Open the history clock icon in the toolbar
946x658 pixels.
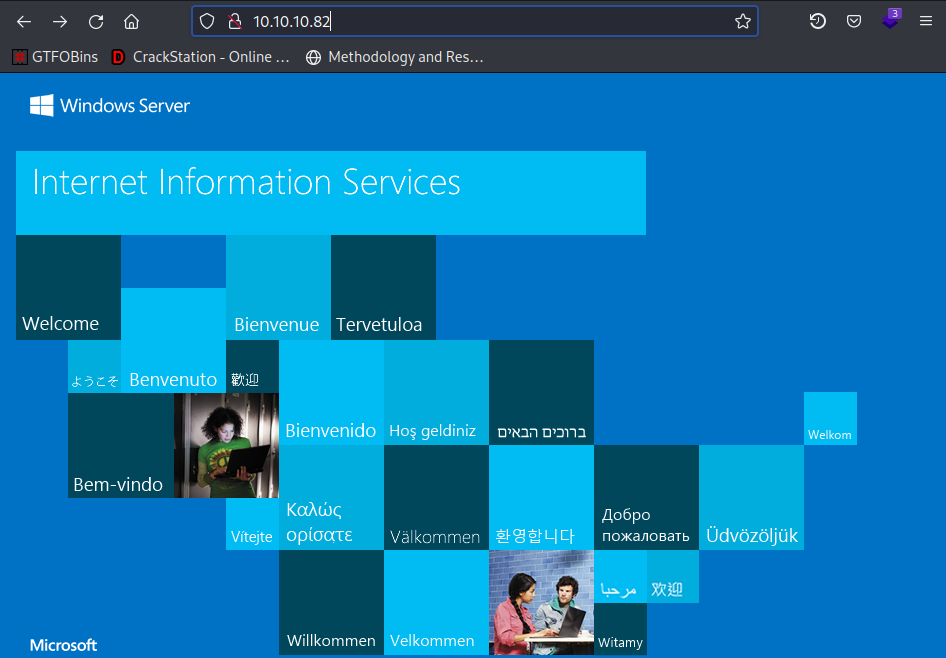point(817,22)
